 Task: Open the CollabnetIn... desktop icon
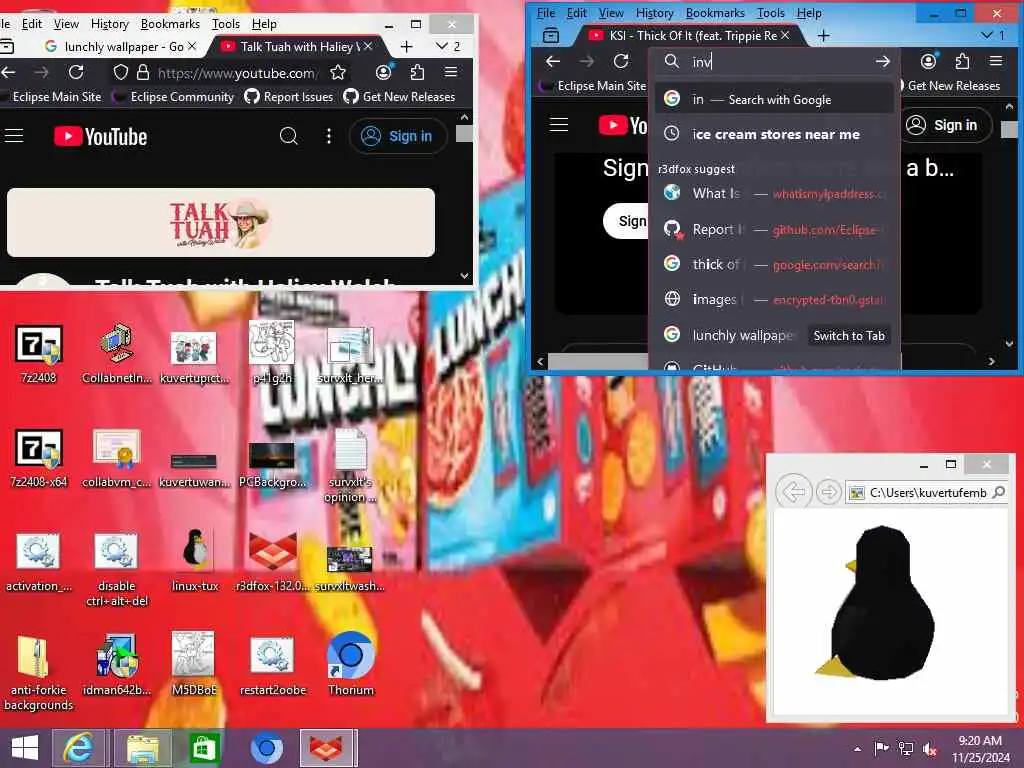(116, 354)
